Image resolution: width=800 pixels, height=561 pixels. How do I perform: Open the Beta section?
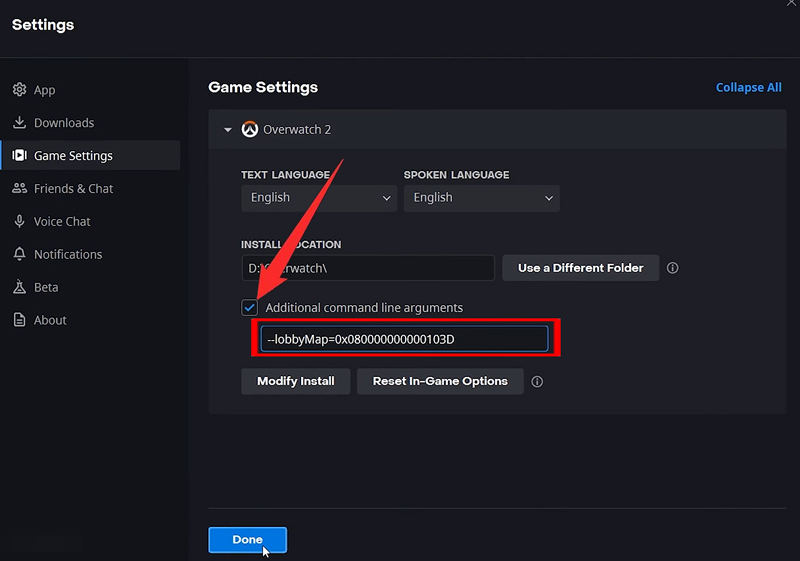tap(91, 287)
